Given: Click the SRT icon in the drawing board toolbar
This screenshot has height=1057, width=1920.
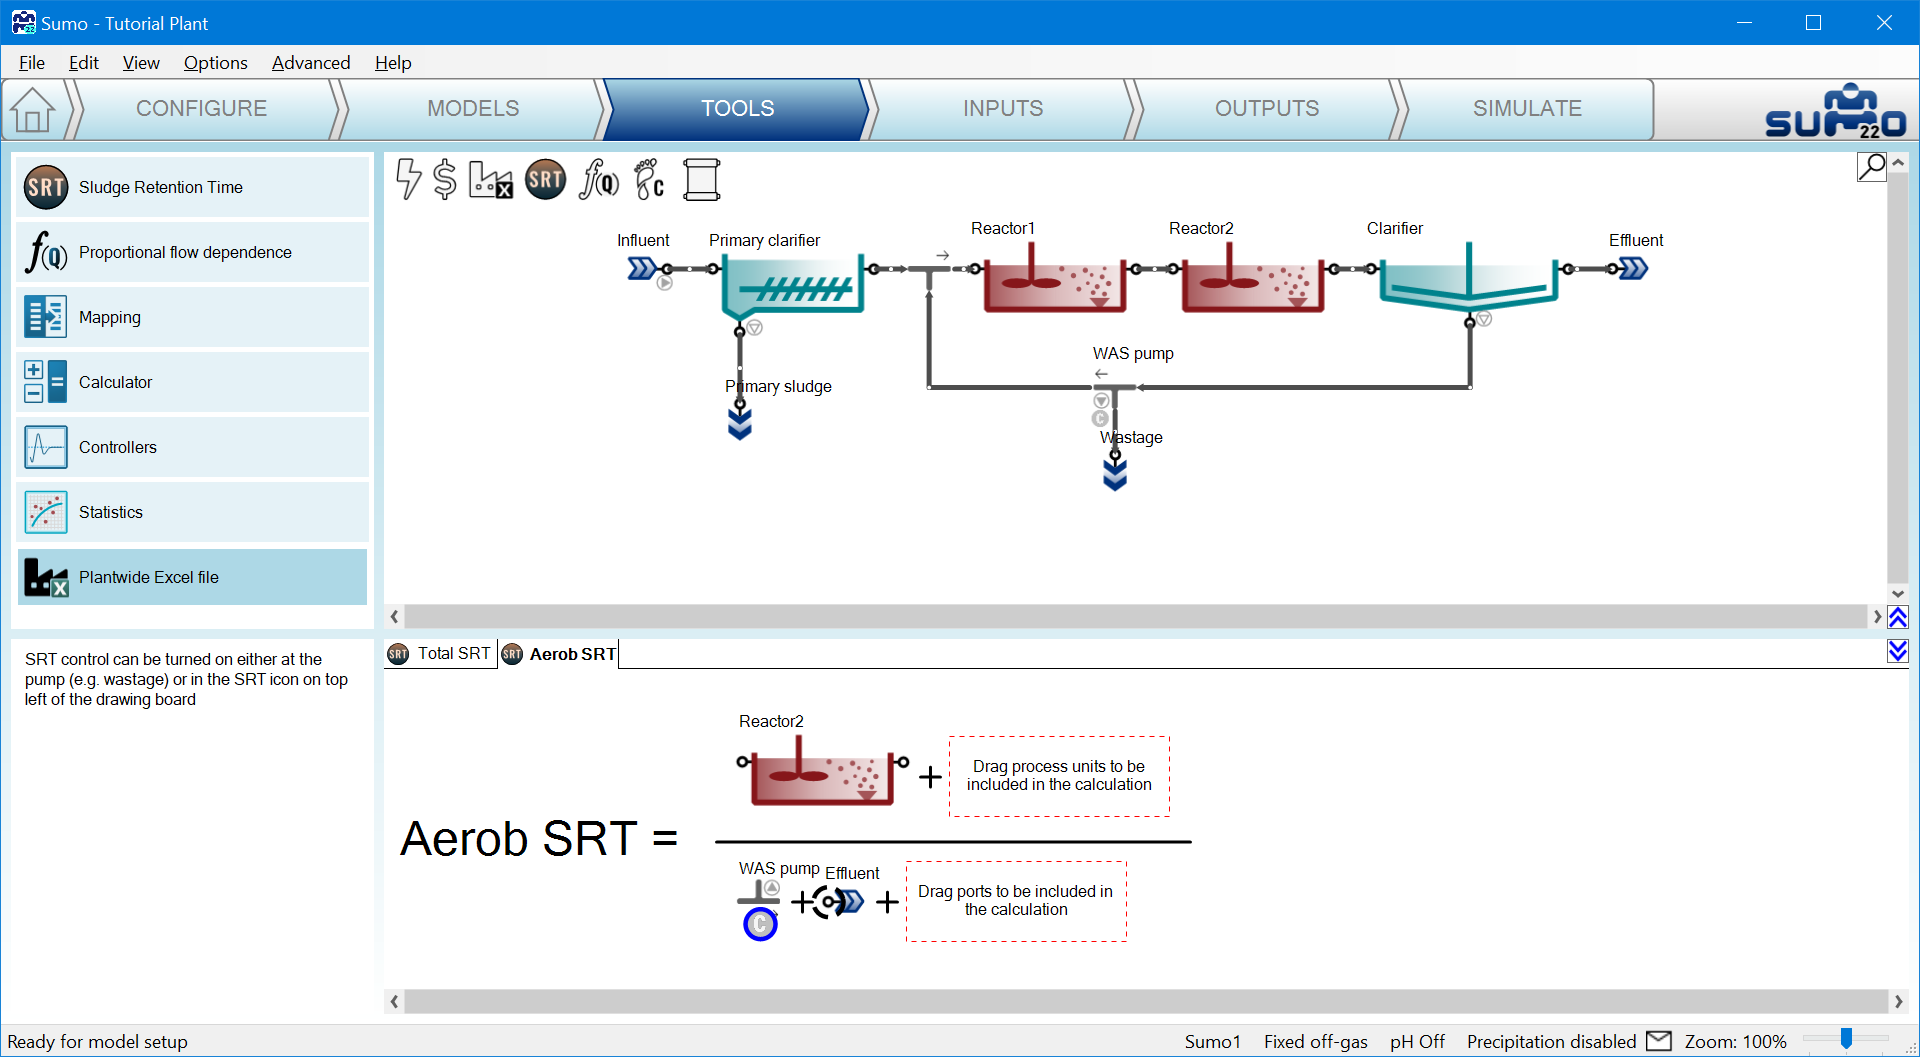Looking at the screenshot, I should 546,180.
